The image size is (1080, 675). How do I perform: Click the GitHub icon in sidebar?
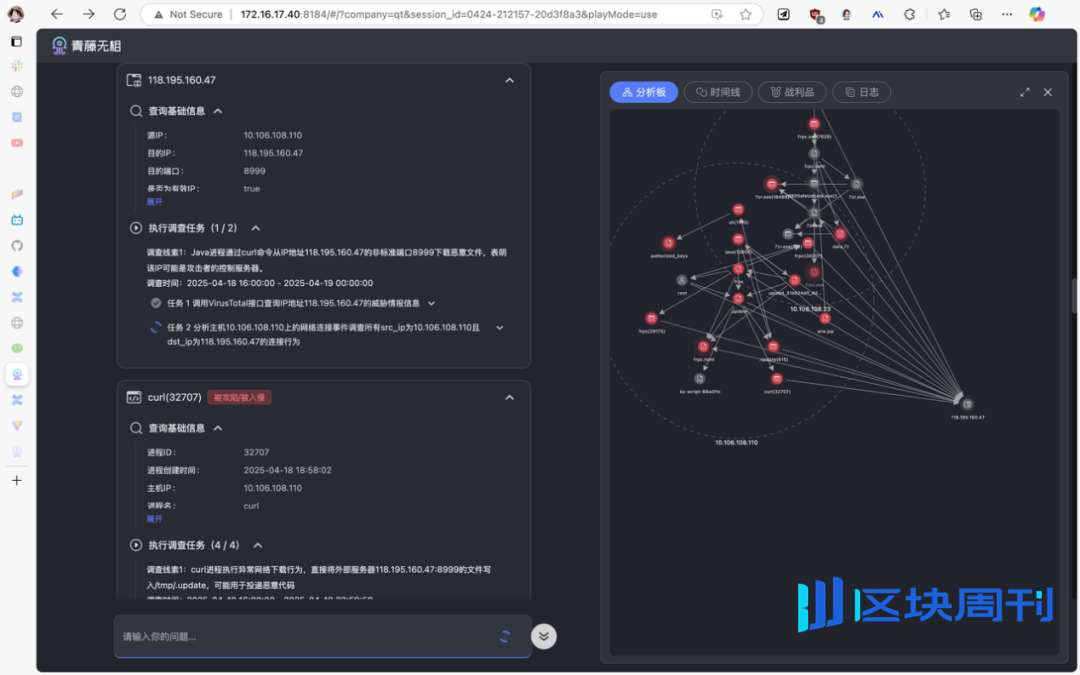(17, 246)
